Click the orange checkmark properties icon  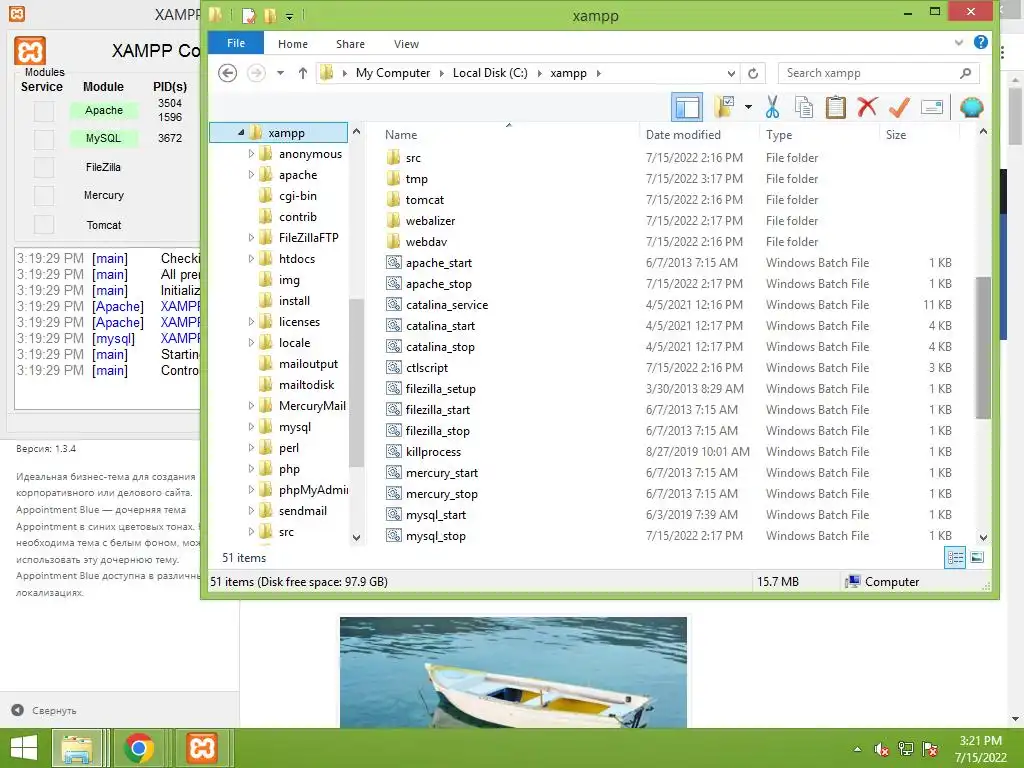[x=899, y=107]
